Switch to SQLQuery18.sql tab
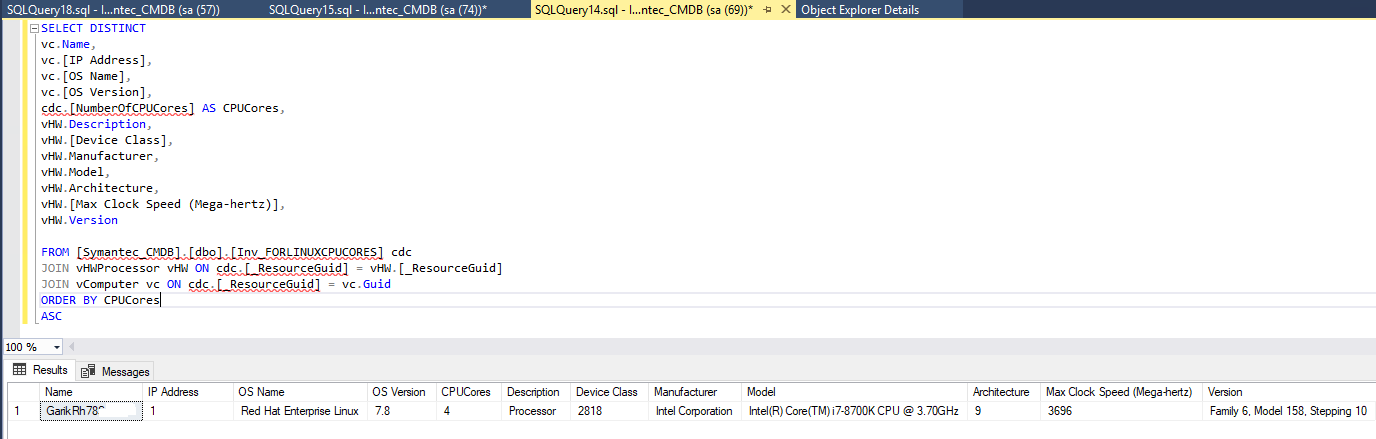 click(113, 10)
